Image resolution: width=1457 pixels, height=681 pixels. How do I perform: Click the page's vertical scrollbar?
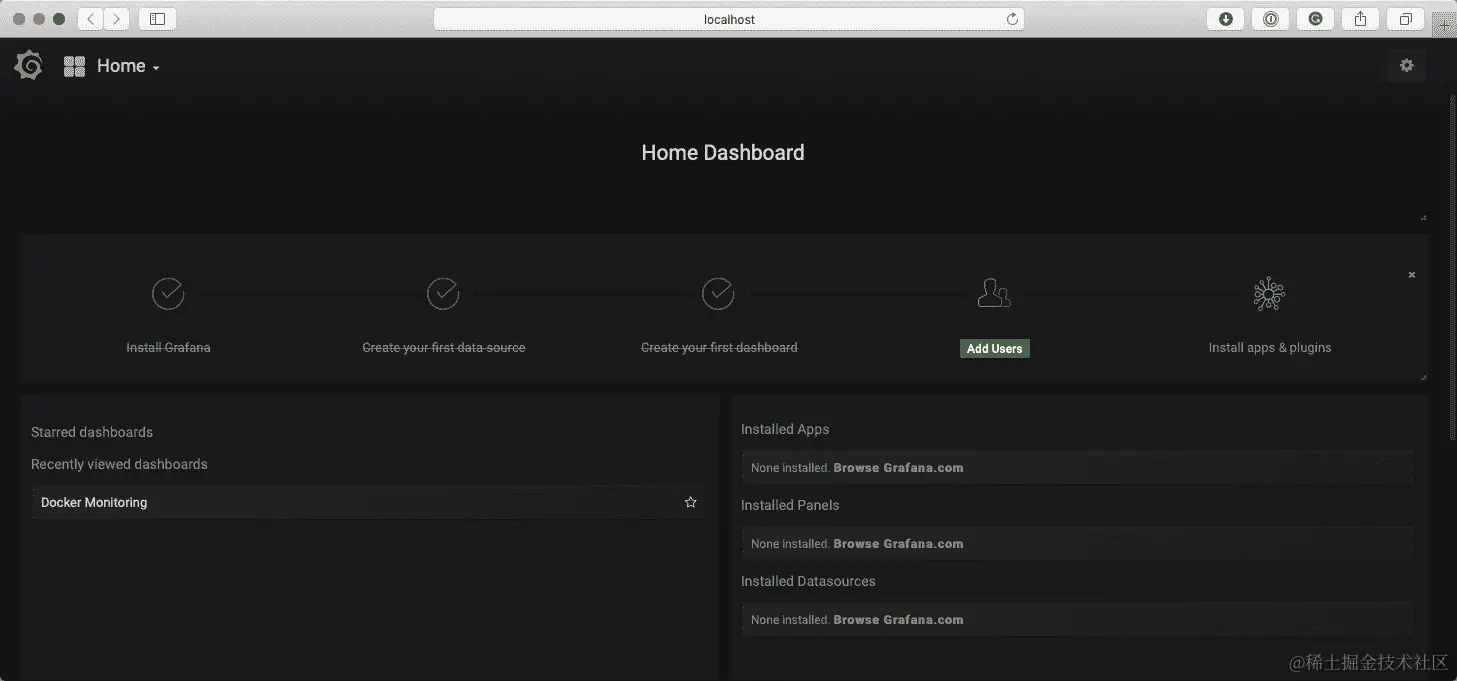(x=1453, y=268)
